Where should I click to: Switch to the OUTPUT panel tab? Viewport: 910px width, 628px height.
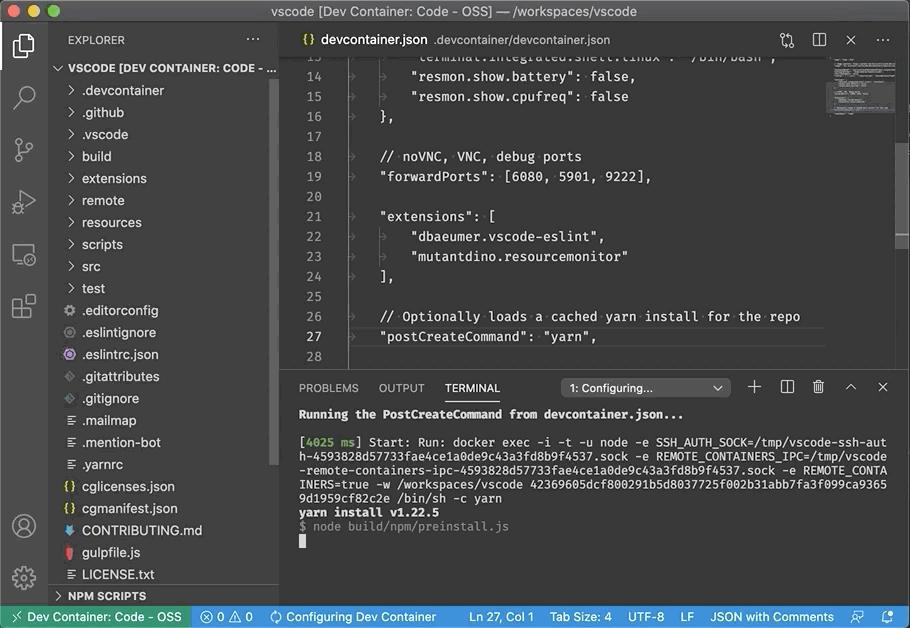pos(401,388)
